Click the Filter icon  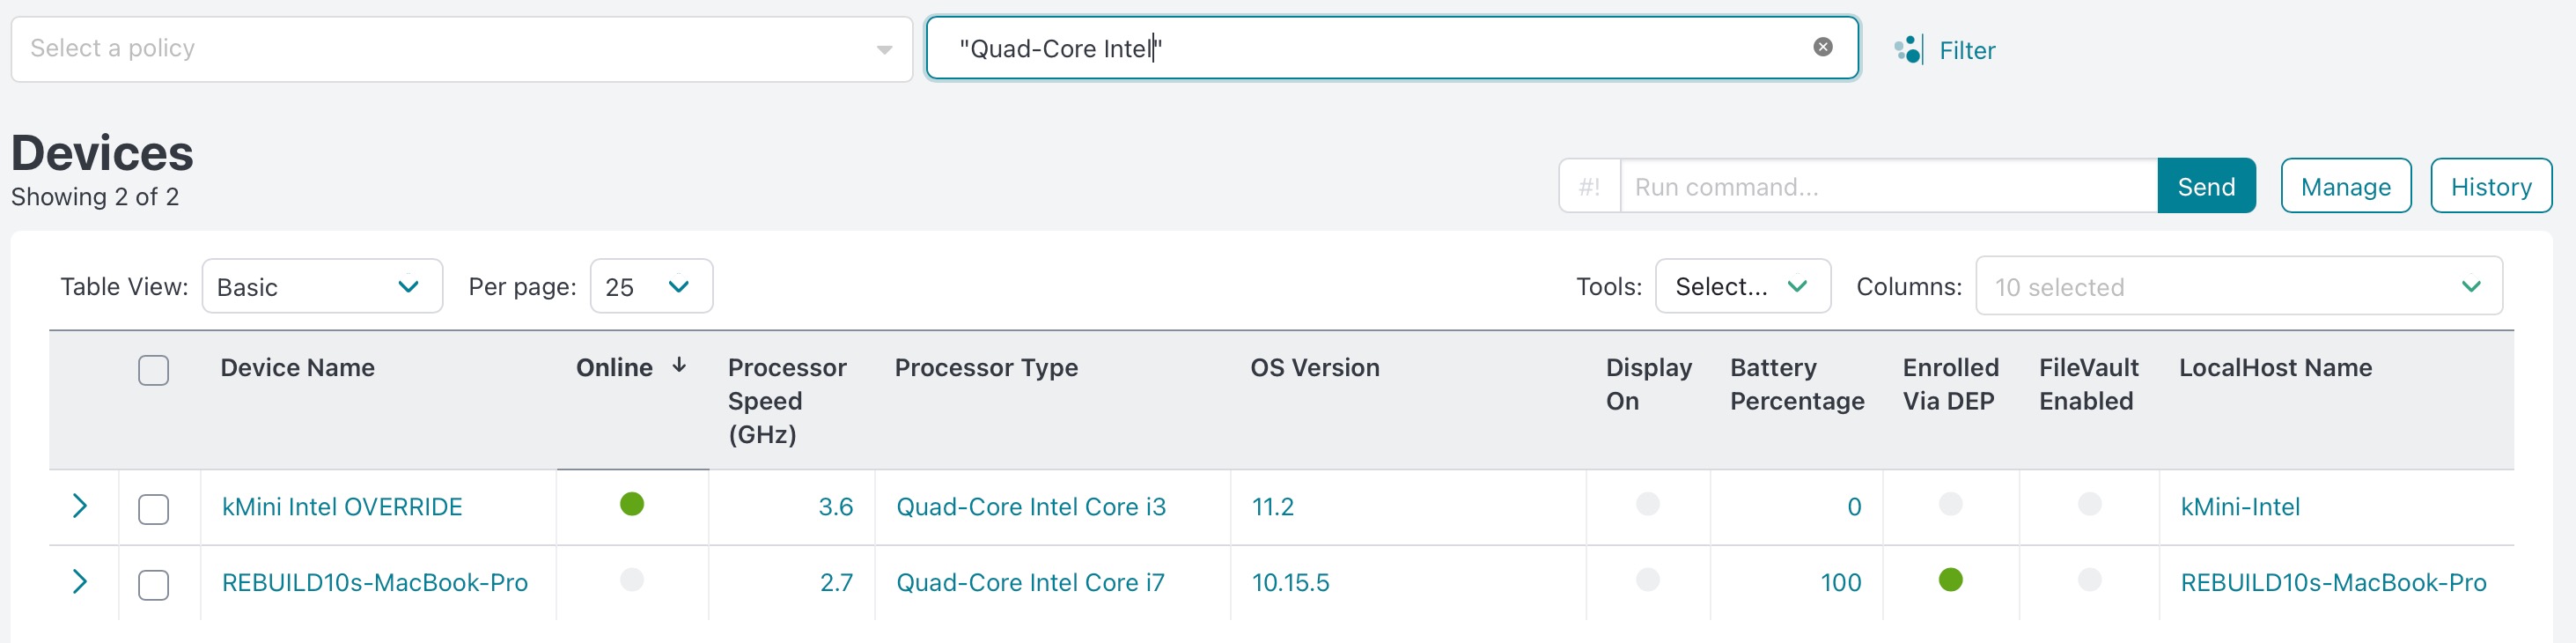1908,50
